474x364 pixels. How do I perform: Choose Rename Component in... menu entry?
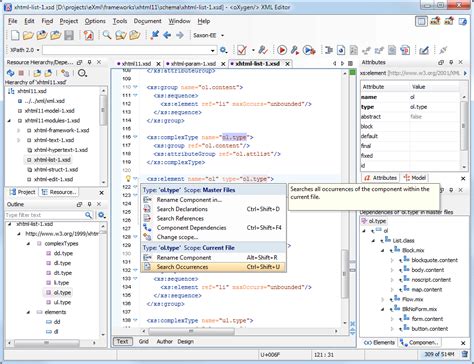point(213,200)
